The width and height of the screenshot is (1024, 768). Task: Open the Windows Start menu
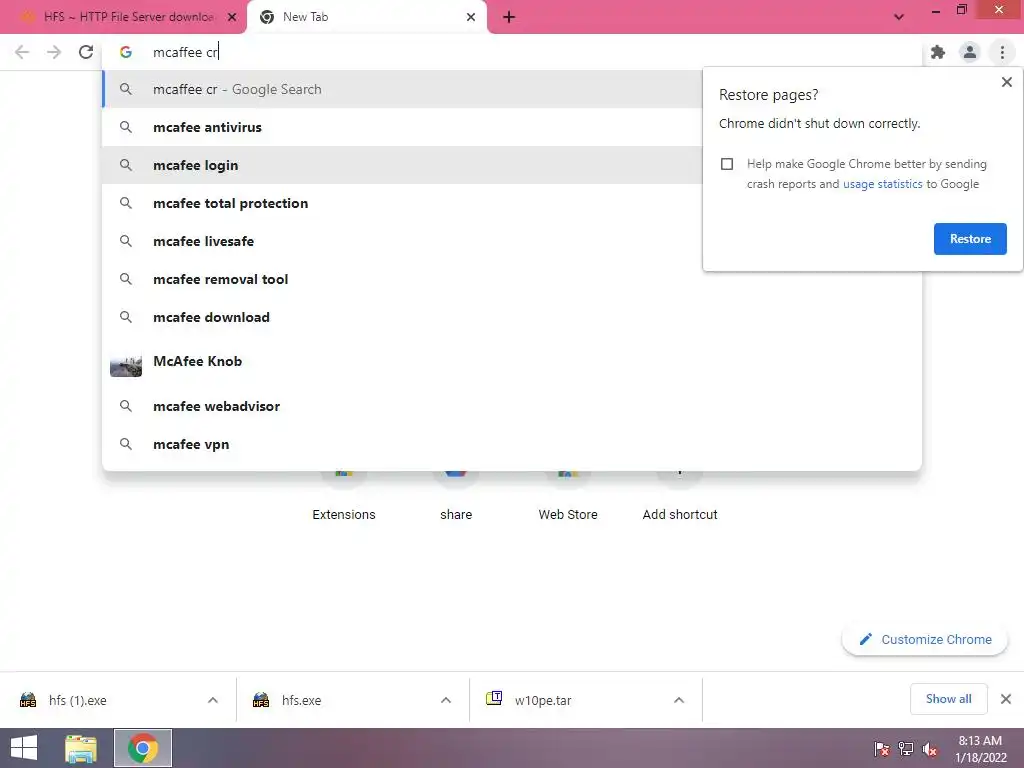point(24,748)
